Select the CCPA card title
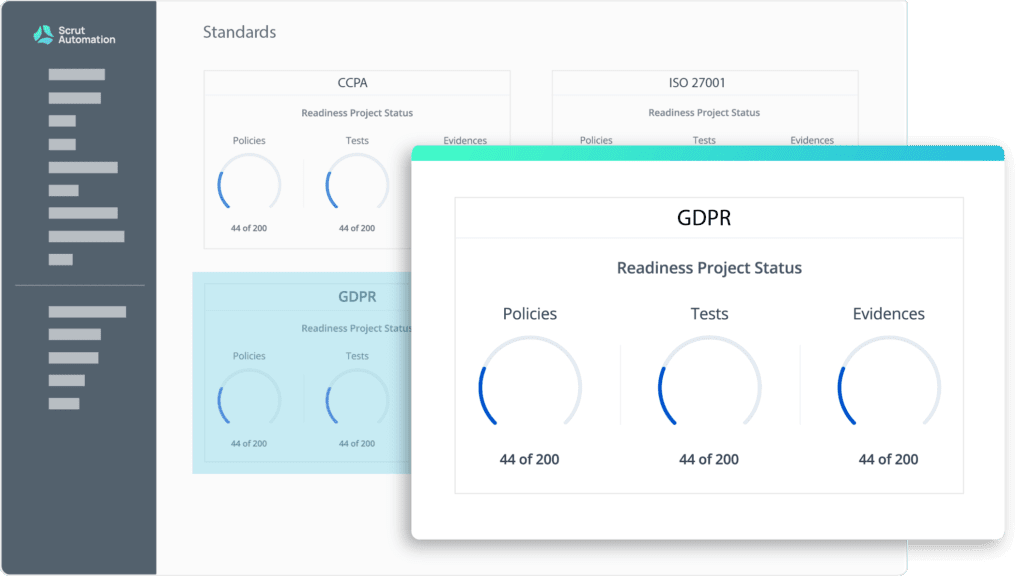 353,83
